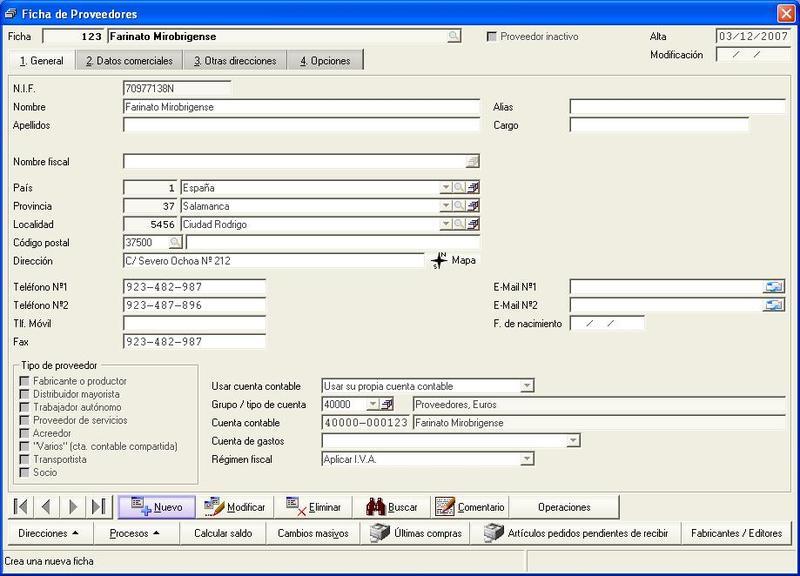800x576 pixels.
Task: Toggle the Transportista checkbox
Action: pyautogui.click(x=24, y=459)
